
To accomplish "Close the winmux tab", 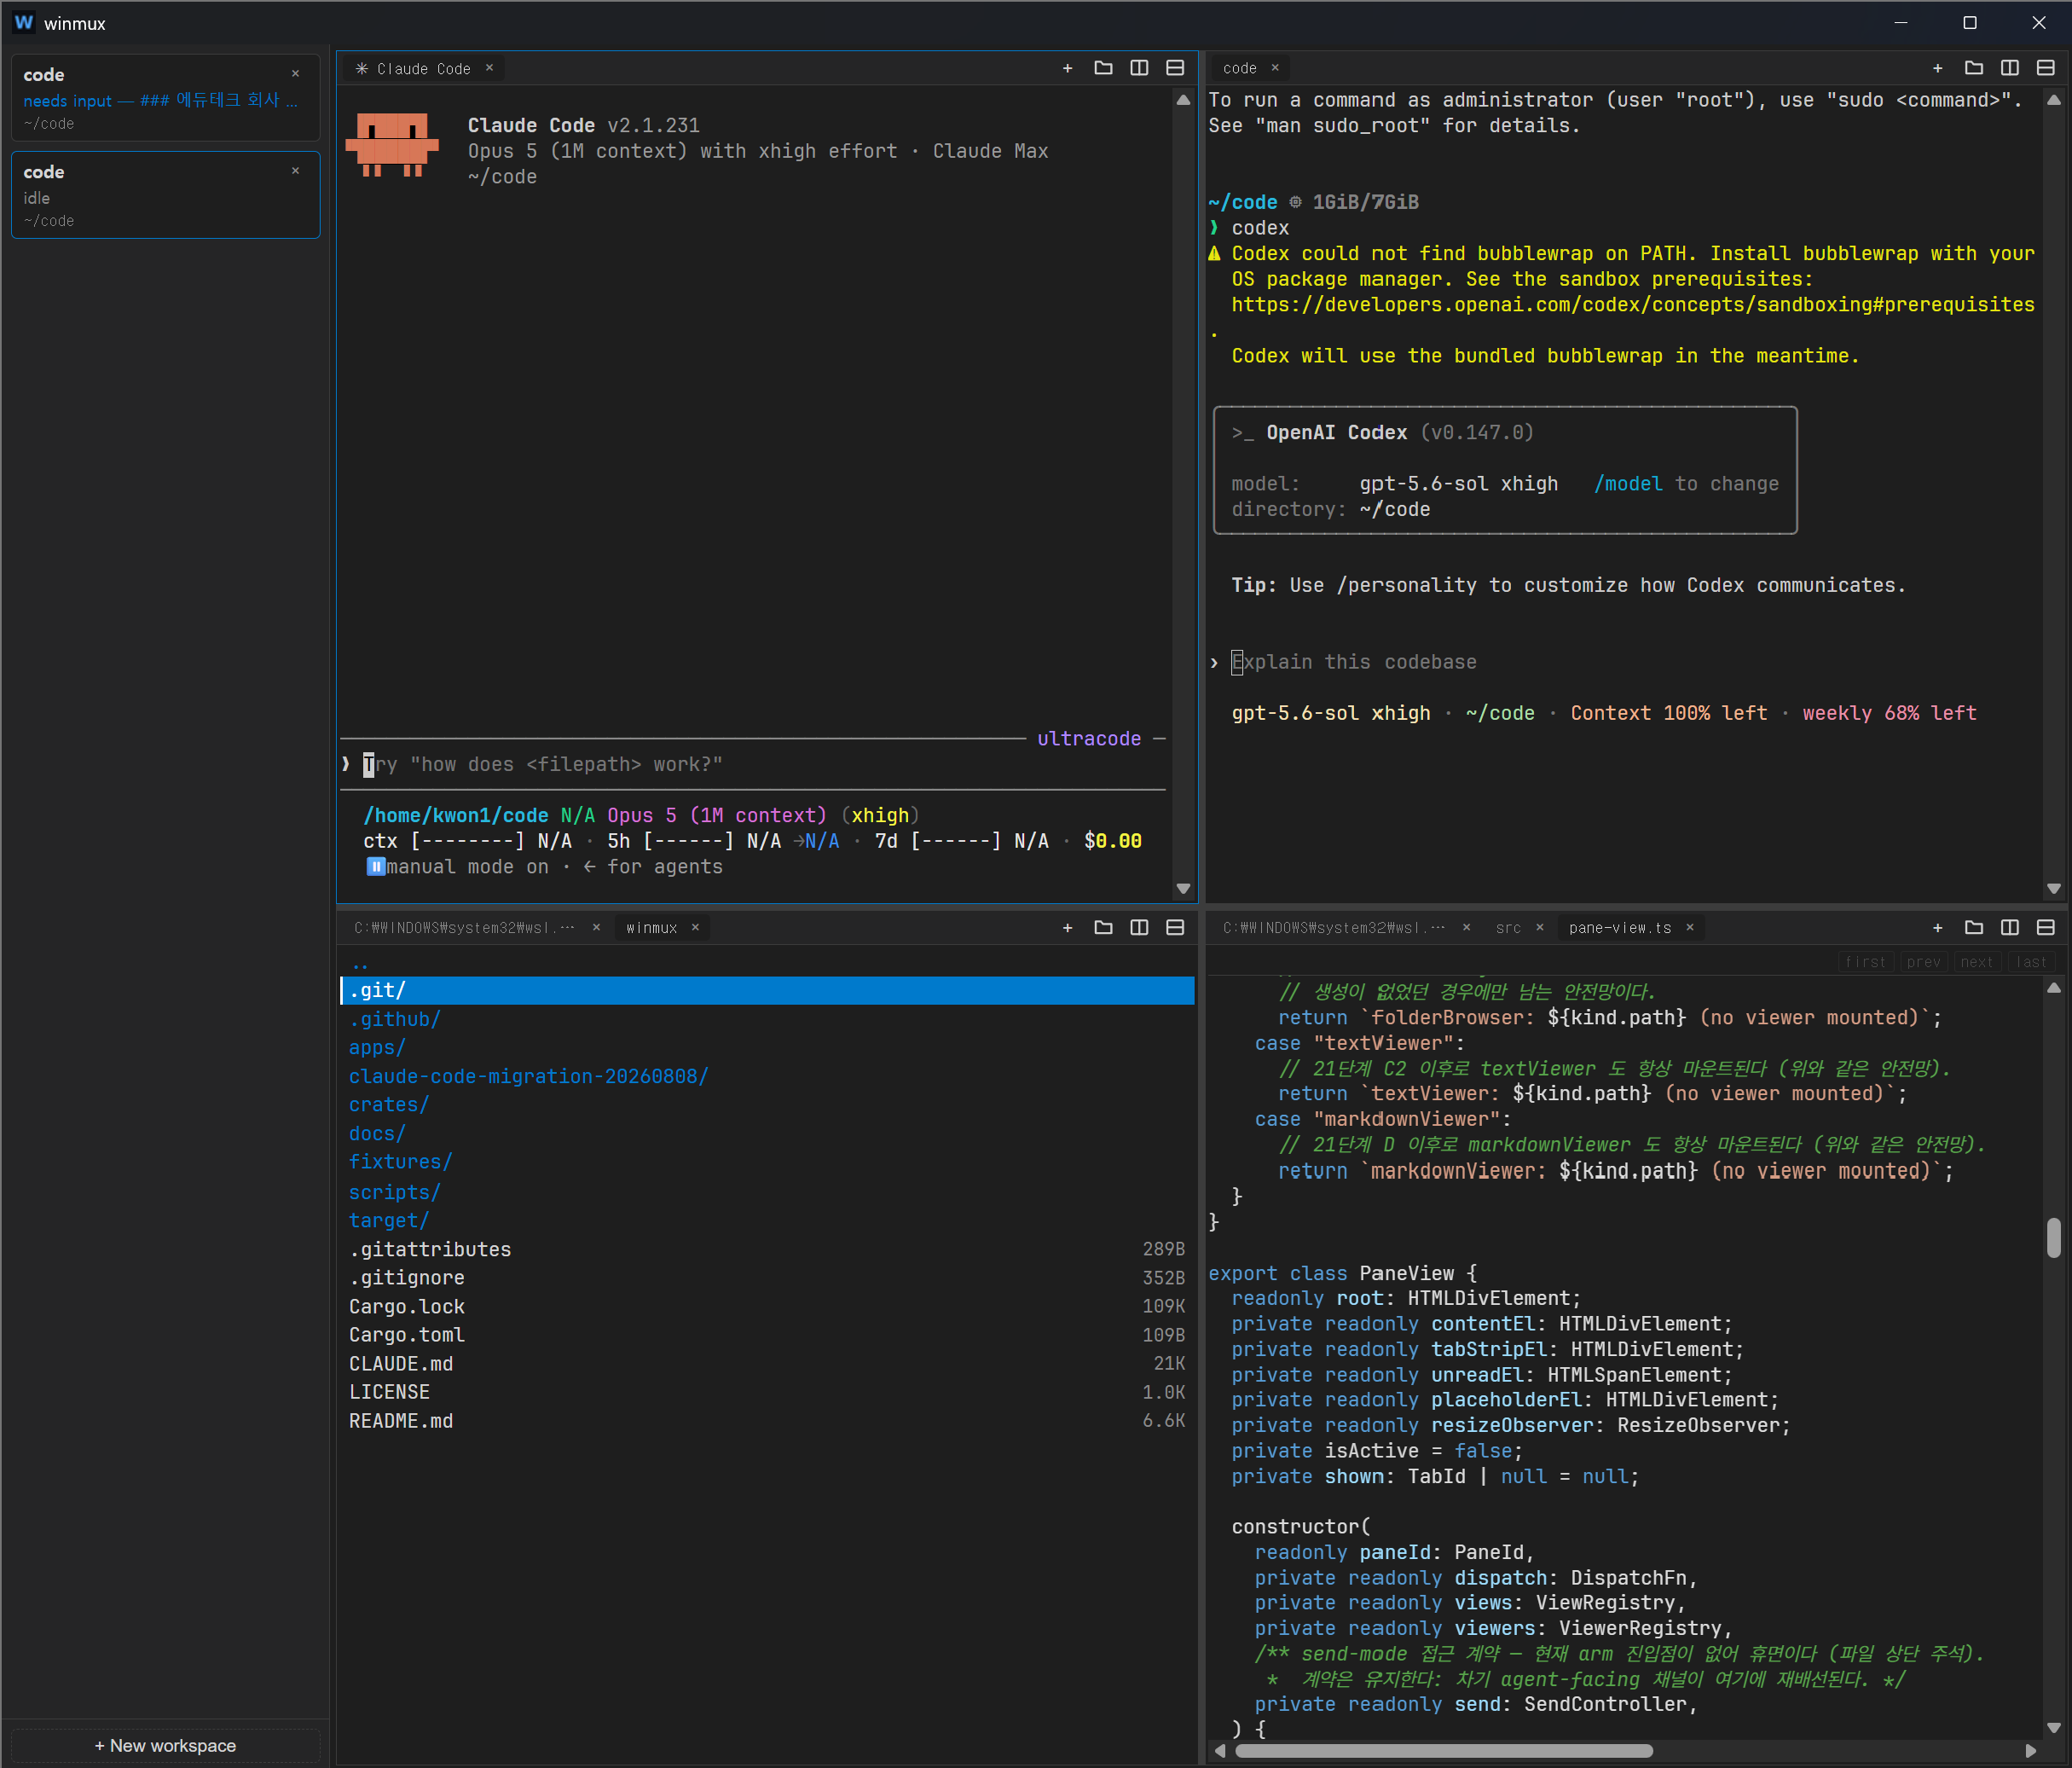I will point(695,928).
